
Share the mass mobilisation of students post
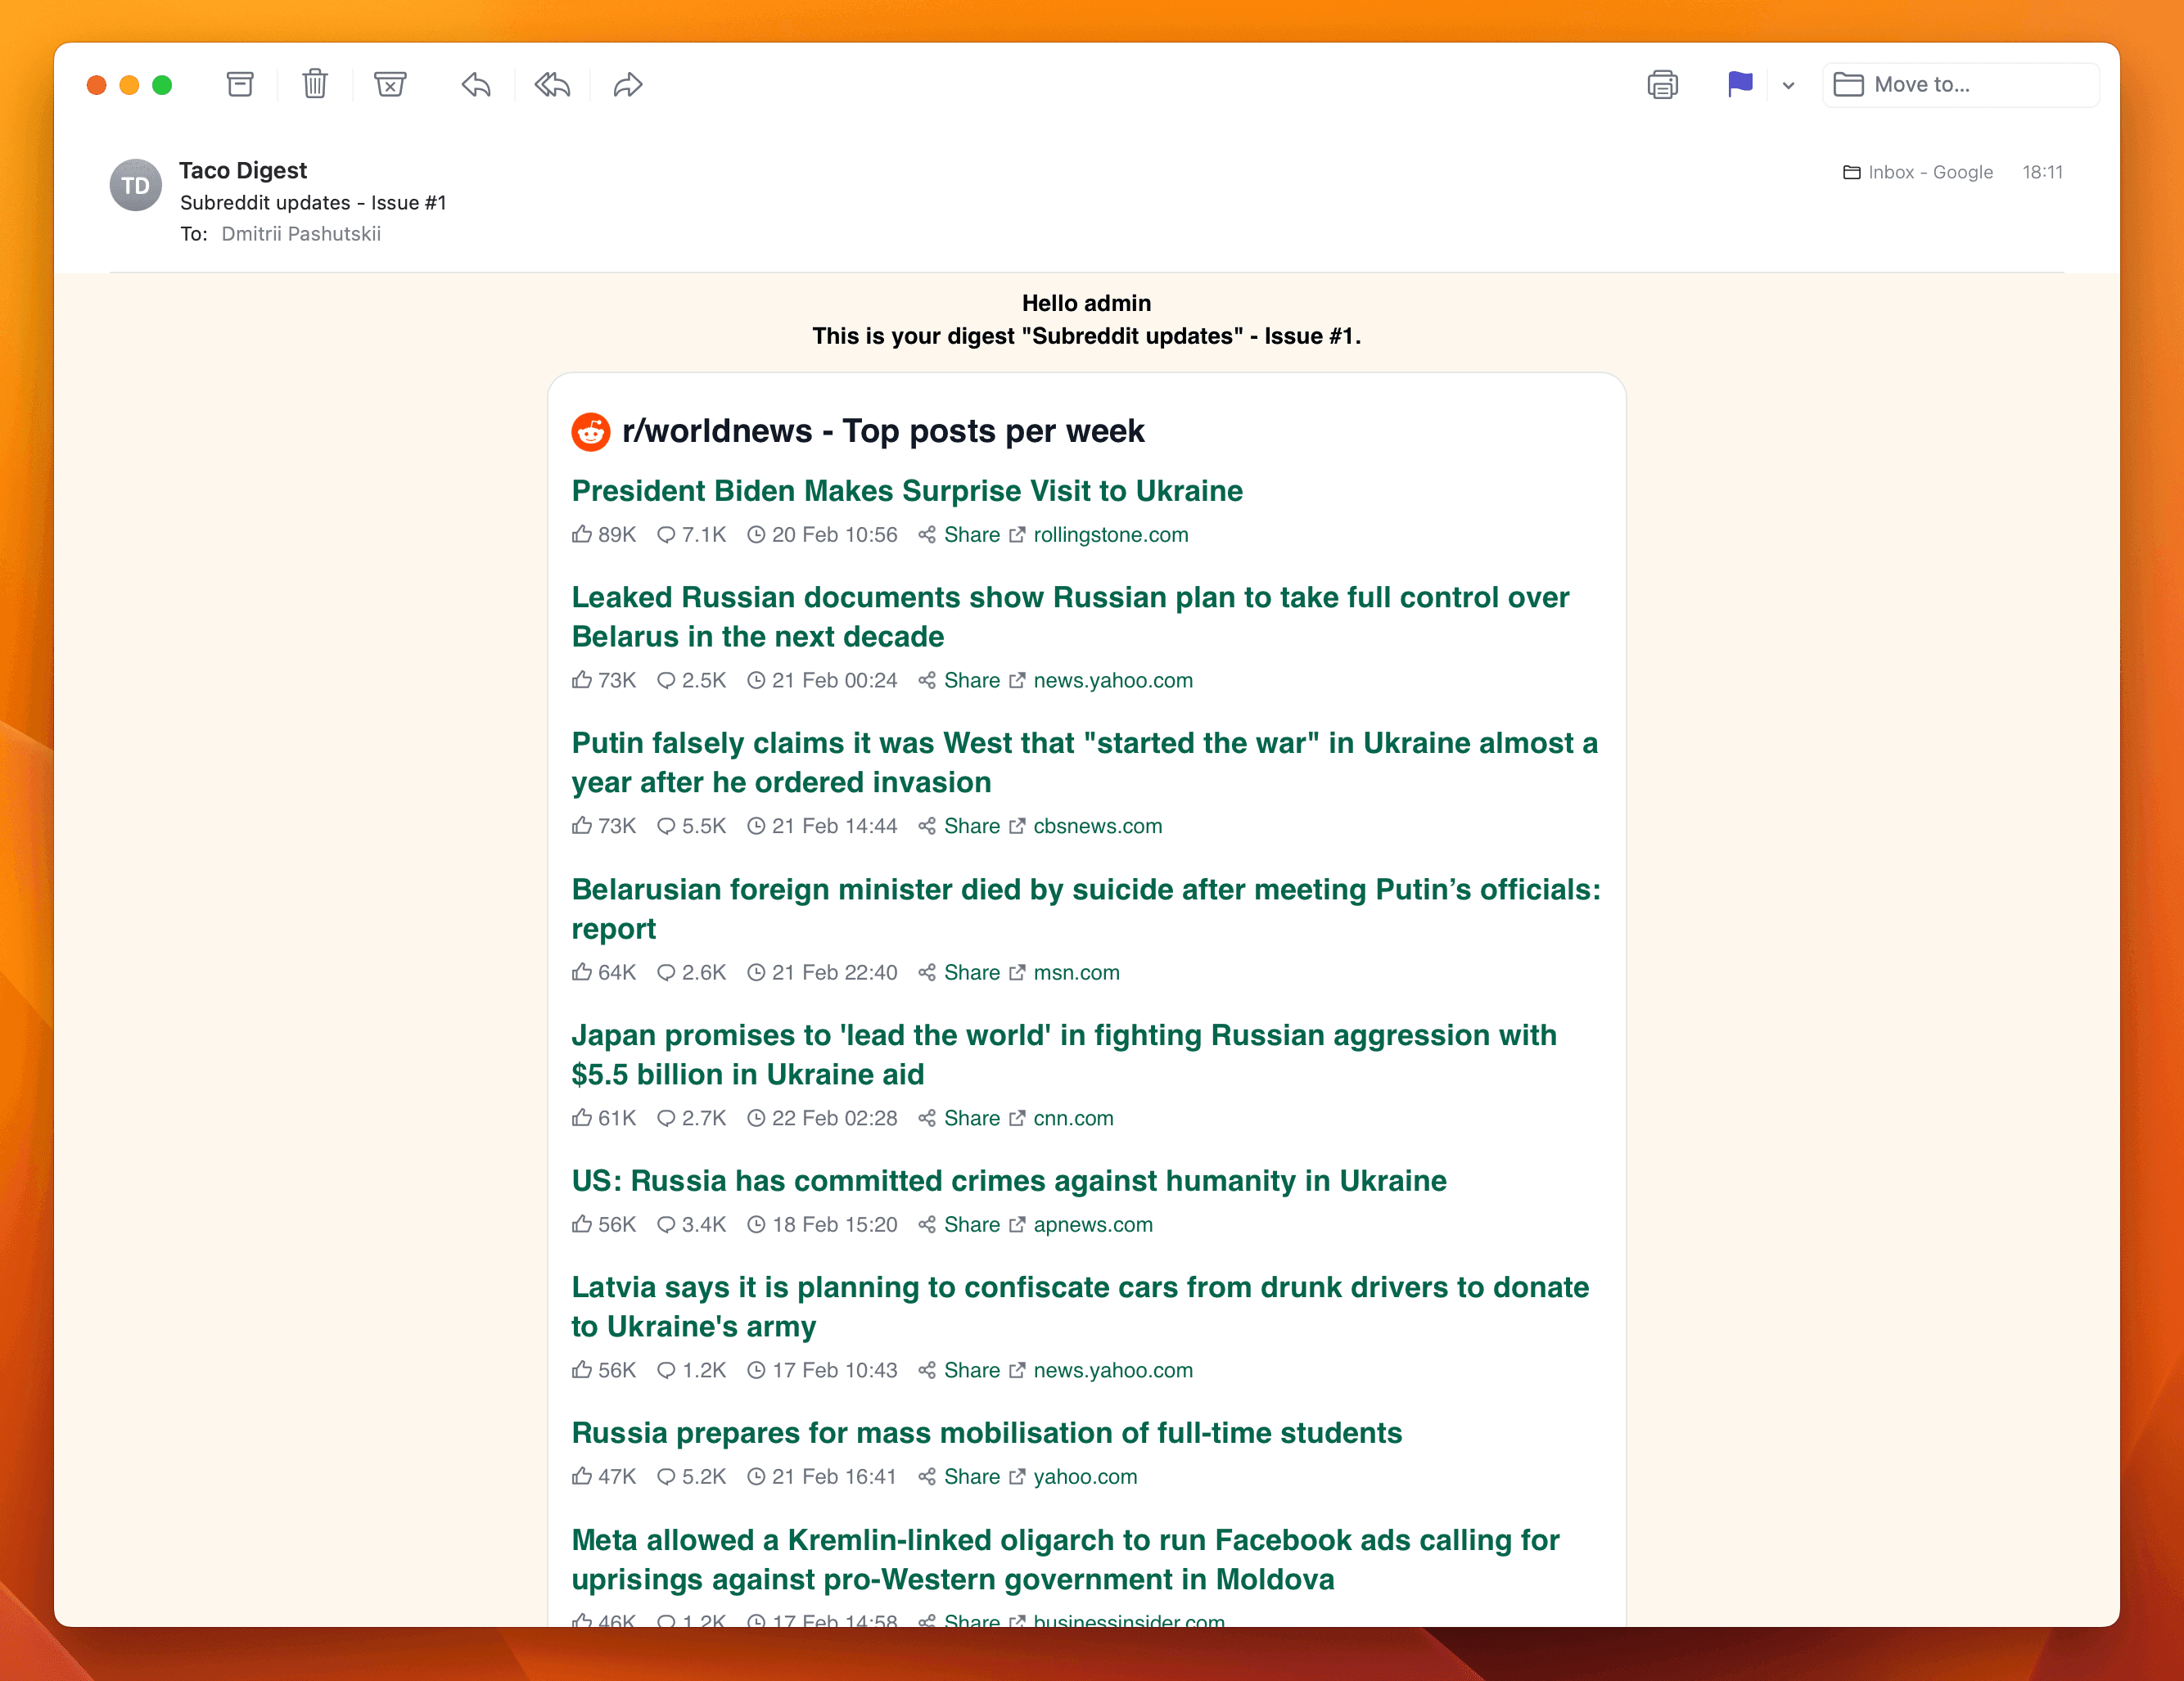[972, 1476]
